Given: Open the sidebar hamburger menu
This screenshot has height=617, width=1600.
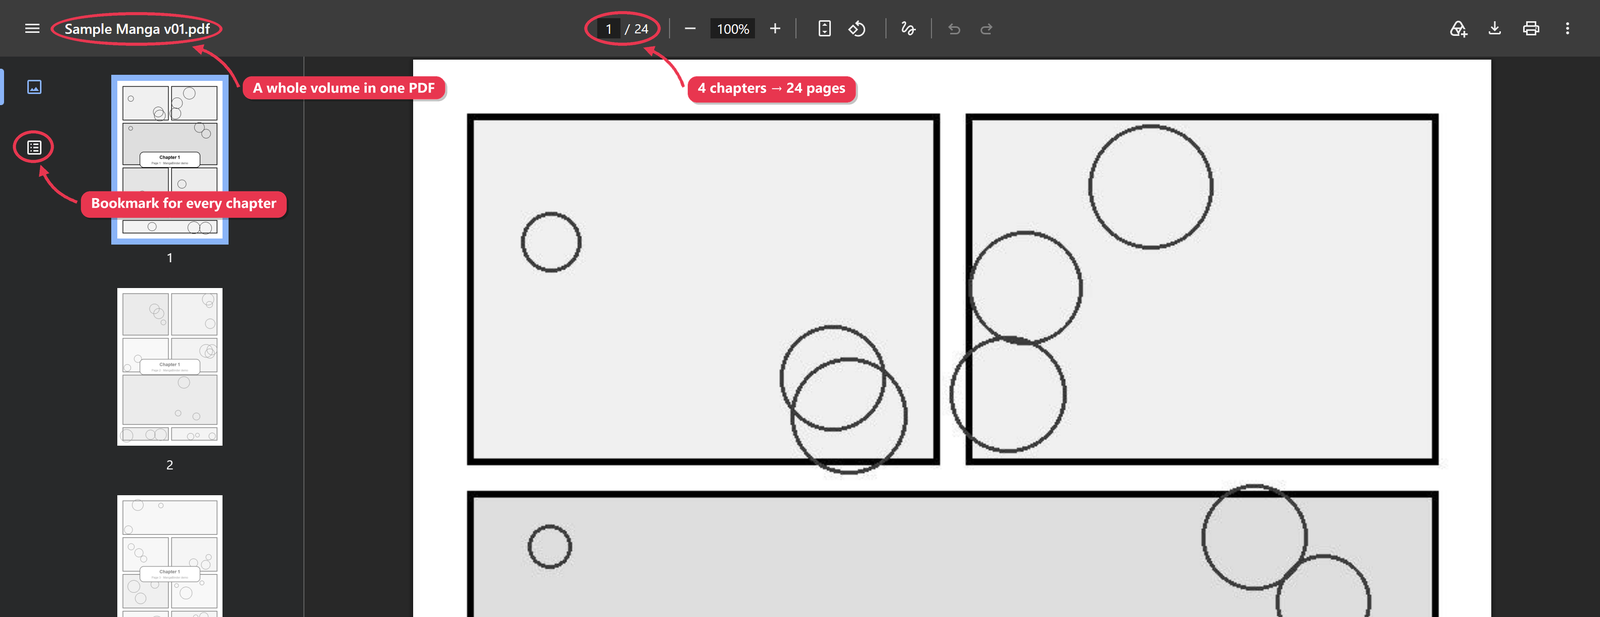Looking at the screenshot, I should (x=32, y=29).
